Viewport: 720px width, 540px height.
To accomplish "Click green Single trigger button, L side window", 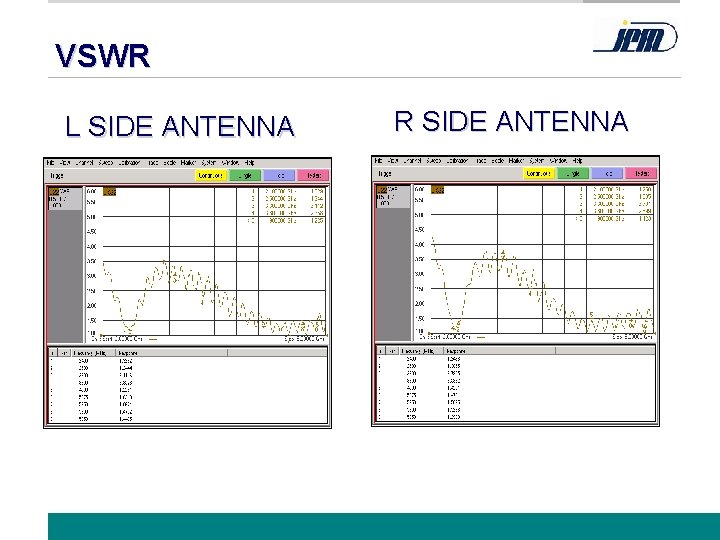I will click(245, 175).
